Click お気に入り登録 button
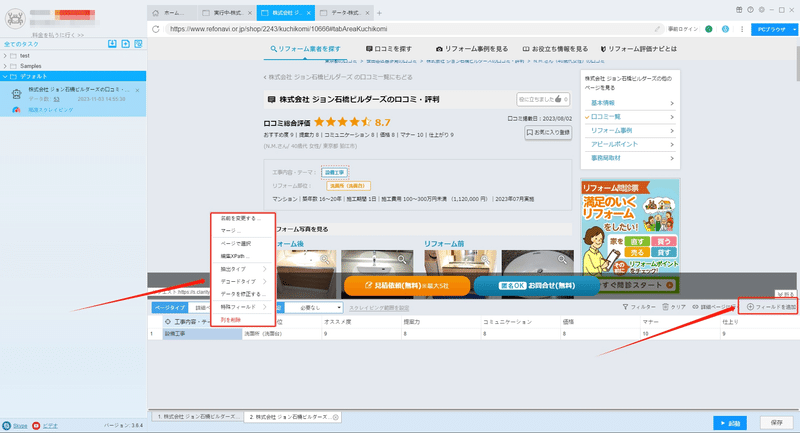Viewport: 800px width, 433px height. (548, 133)
